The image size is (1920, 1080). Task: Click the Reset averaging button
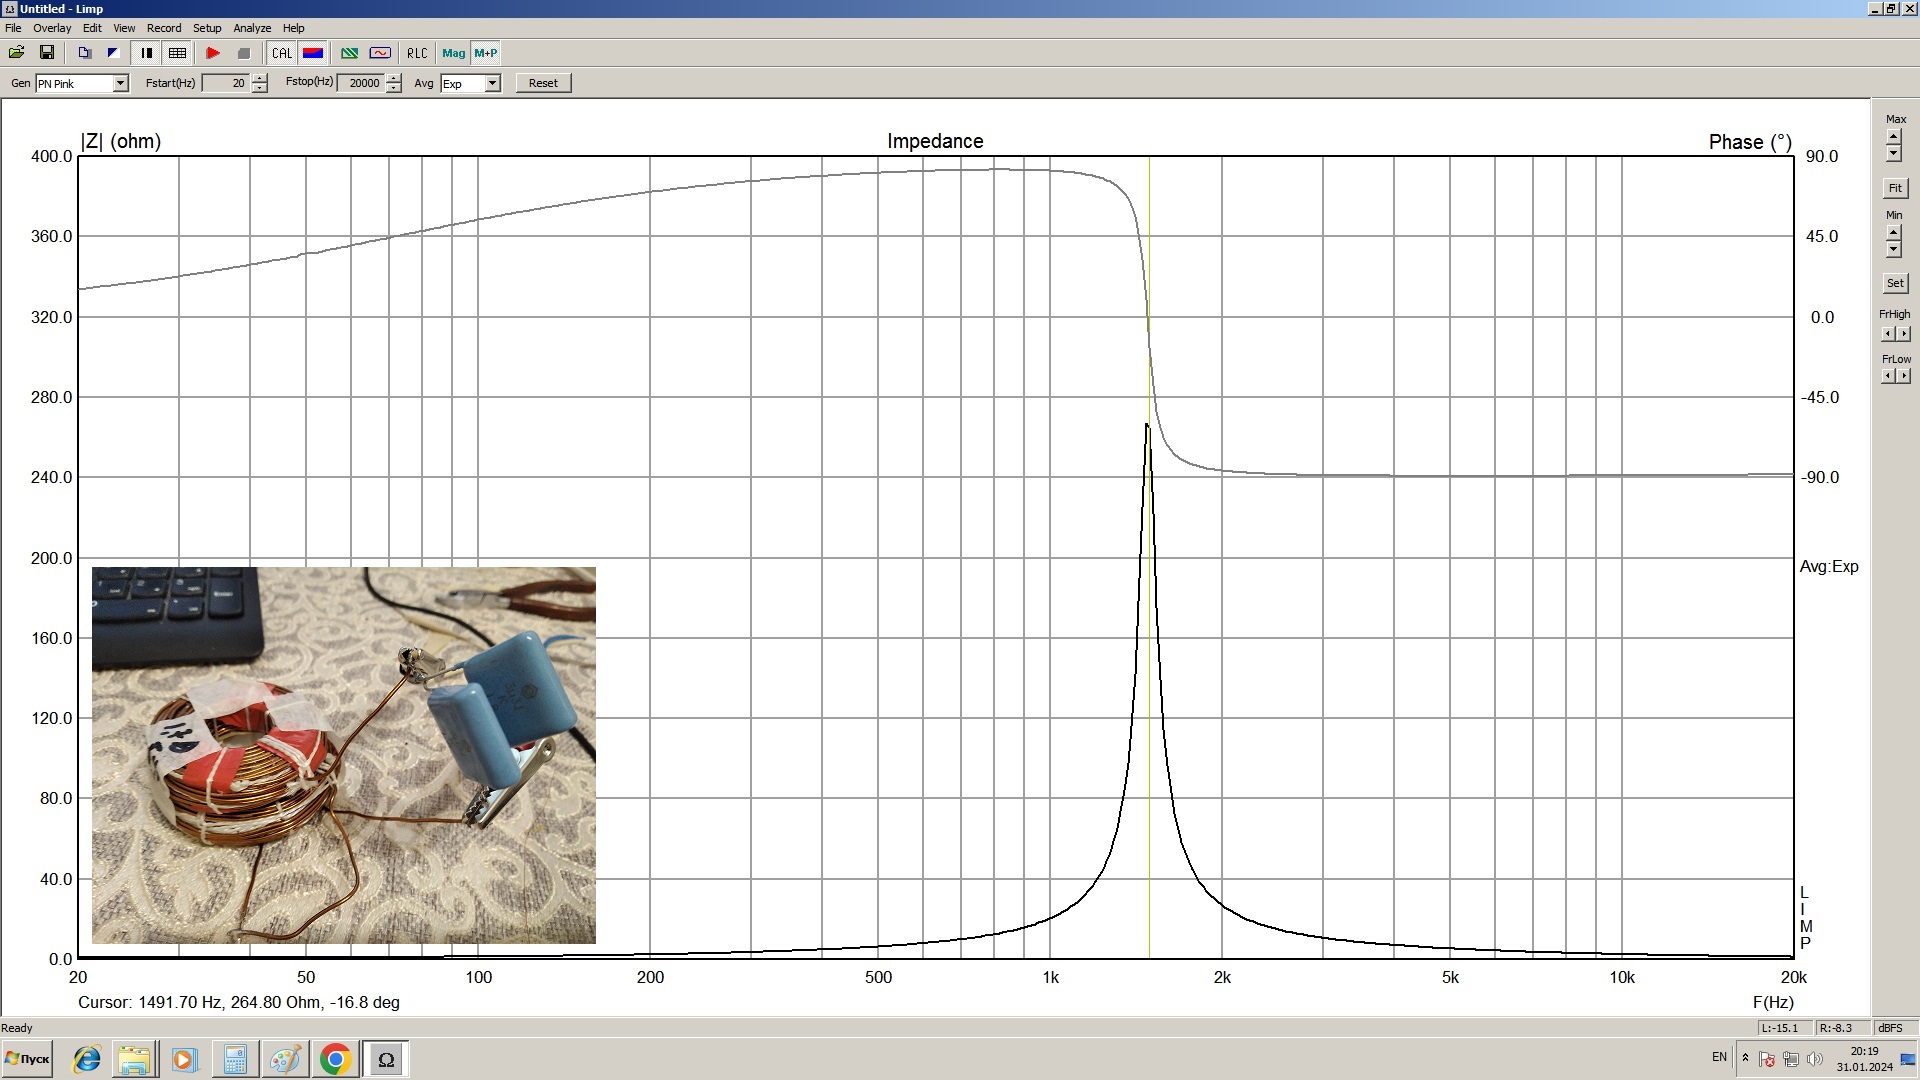[x=543, y=83]
